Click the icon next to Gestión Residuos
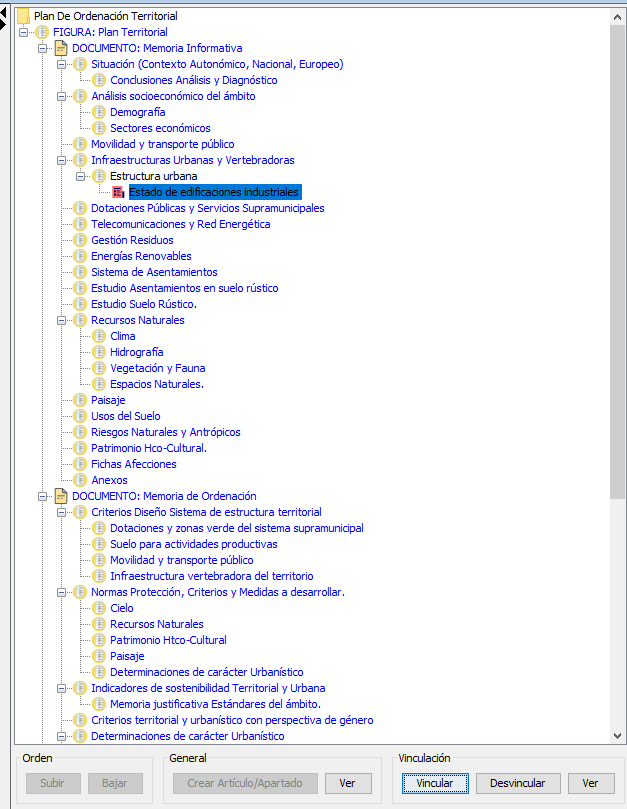This screenshot has width=627, height=809. (80, 240)
